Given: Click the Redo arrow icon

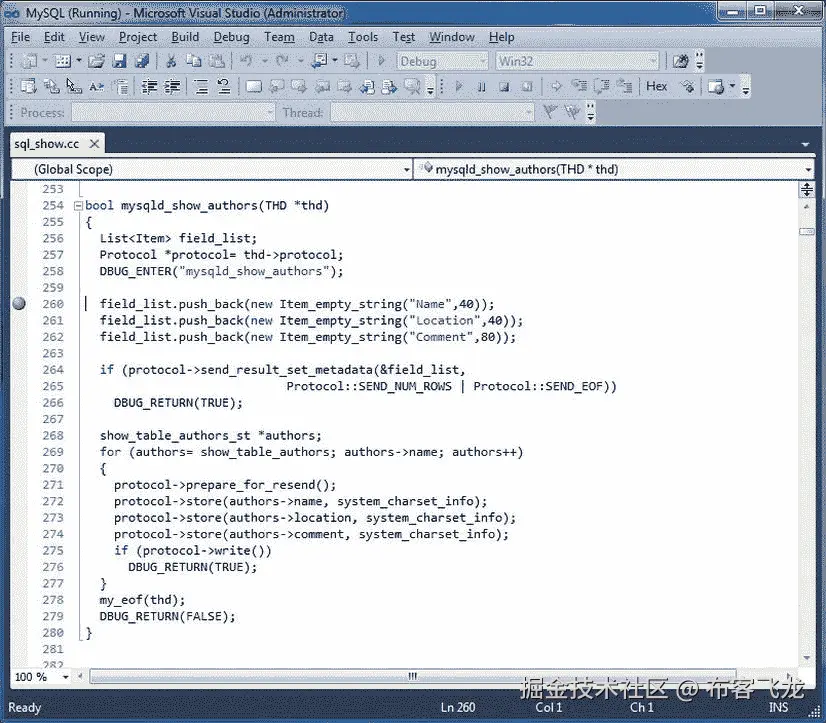Looking at the screenshot, I should [x=282, y=61].
